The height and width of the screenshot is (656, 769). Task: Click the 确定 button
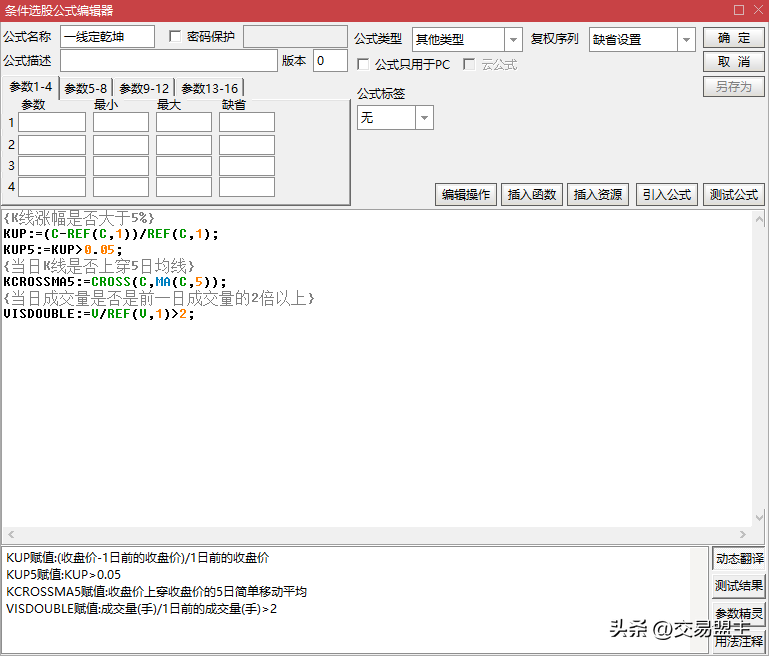point(733,38)
